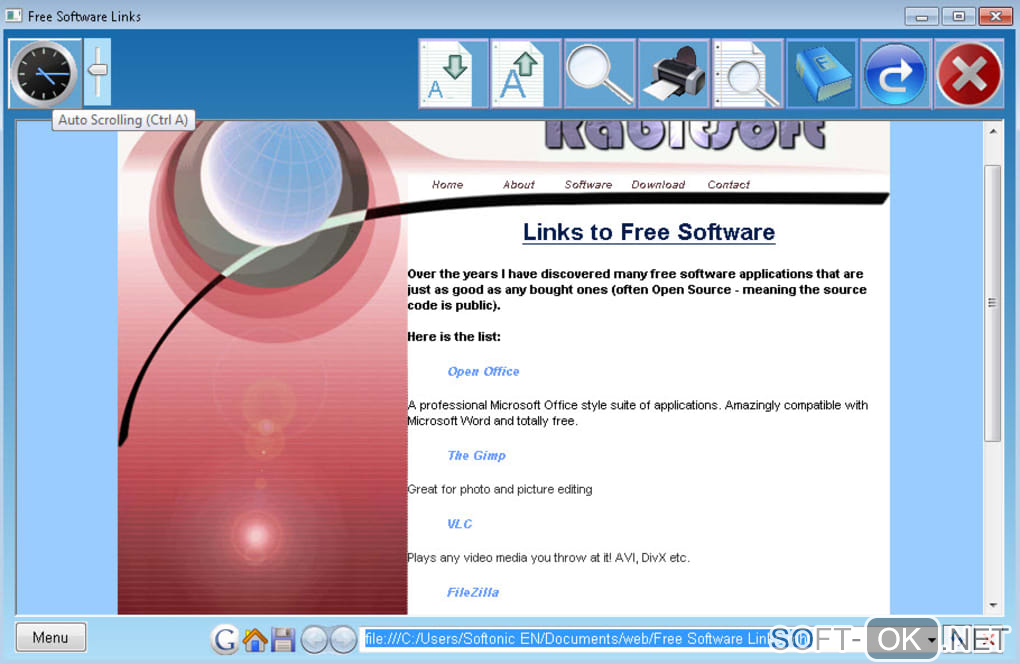1020x664 pixels.
Task: Minimize the Free Software Links window
Action: tap(921, 16)
